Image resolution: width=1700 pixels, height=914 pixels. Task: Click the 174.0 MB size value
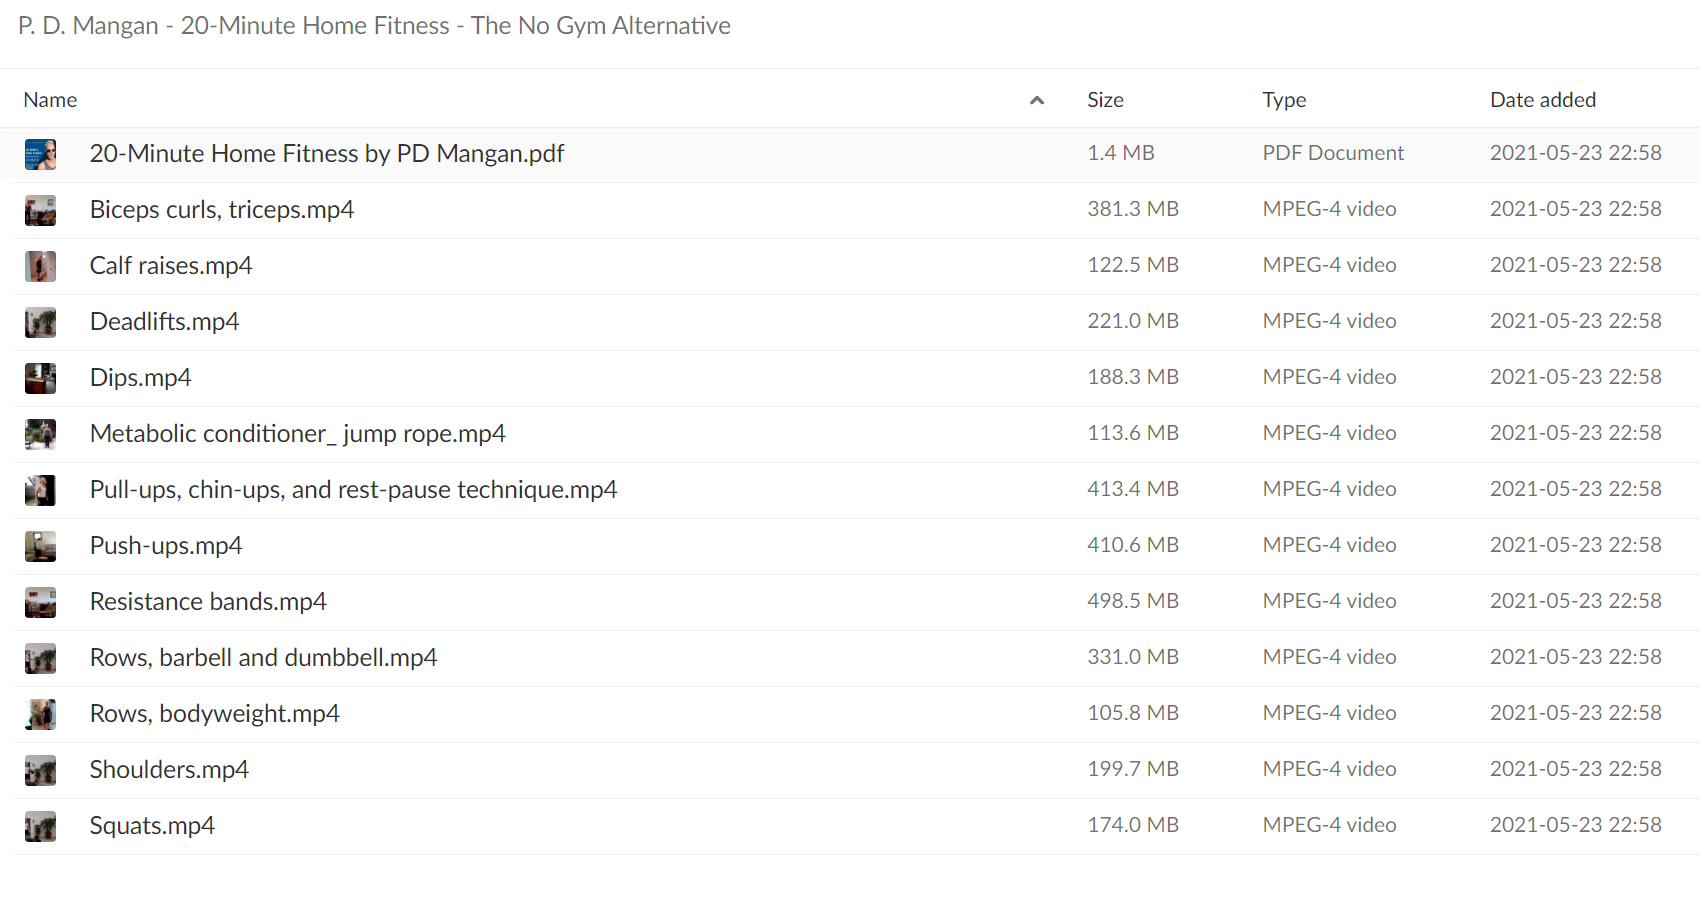point(1133,825)
